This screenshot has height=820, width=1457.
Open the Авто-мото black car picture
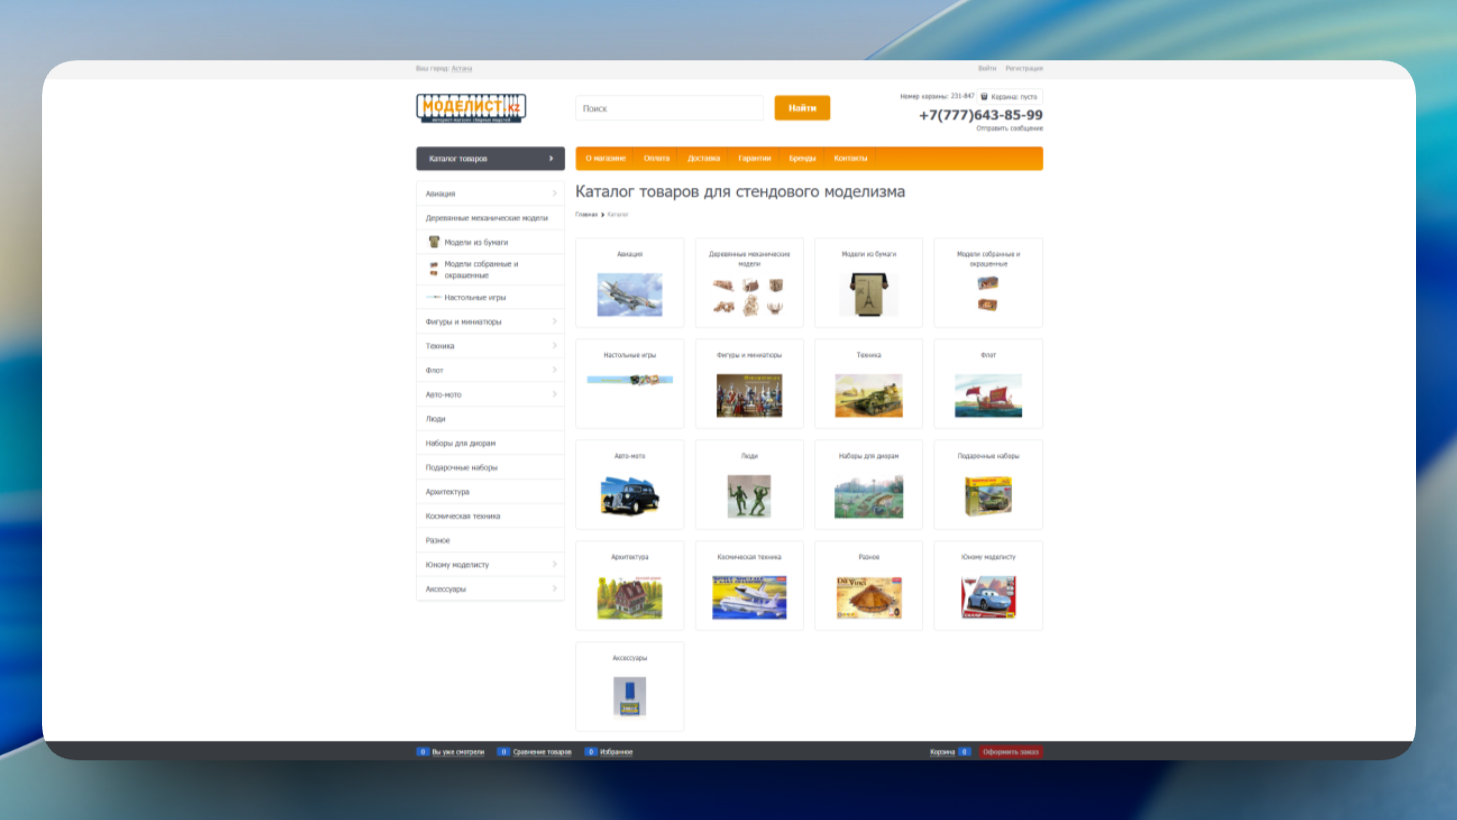pyautogui.click(x=629, y=497)
